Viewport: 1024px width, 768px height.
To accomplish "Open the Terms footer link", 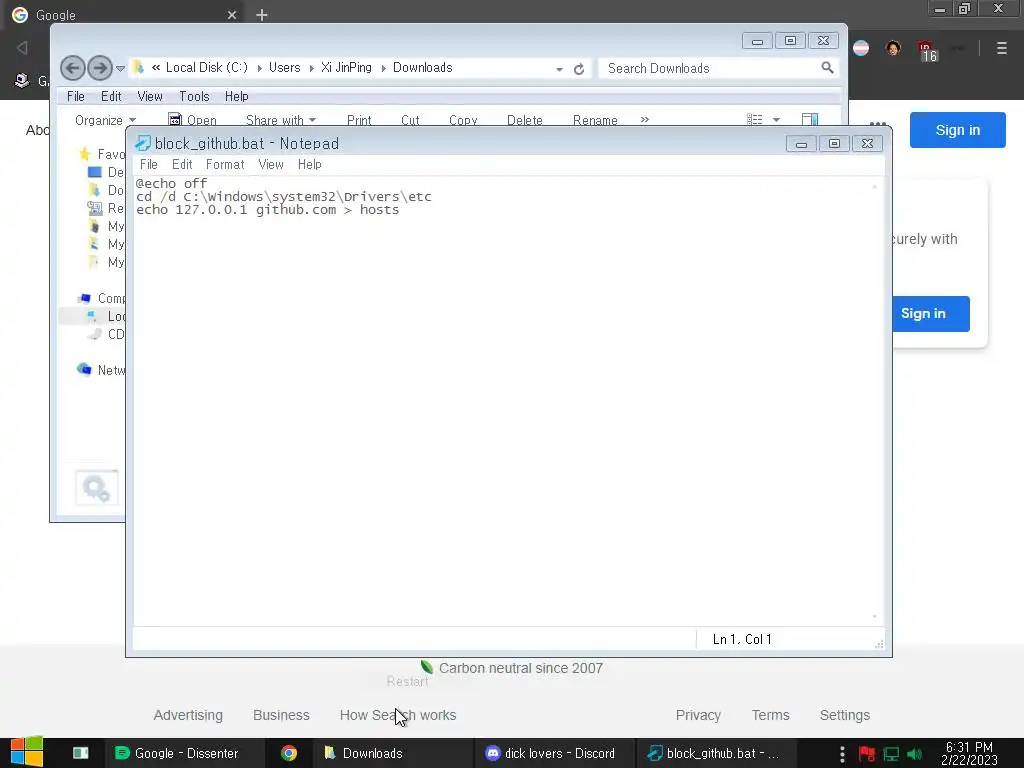I will [771, 715].
